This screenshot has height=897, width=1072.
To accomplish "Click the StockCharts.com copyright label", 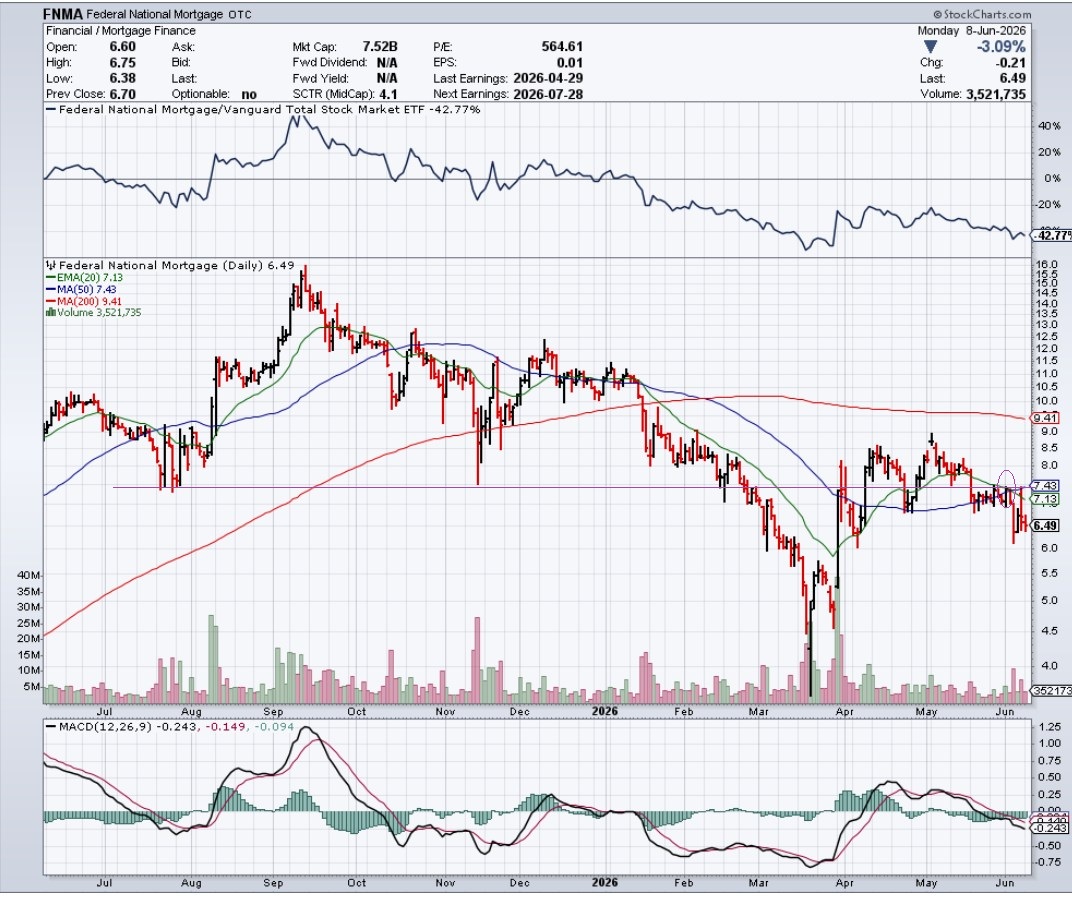I will click(x=980, y=14).
